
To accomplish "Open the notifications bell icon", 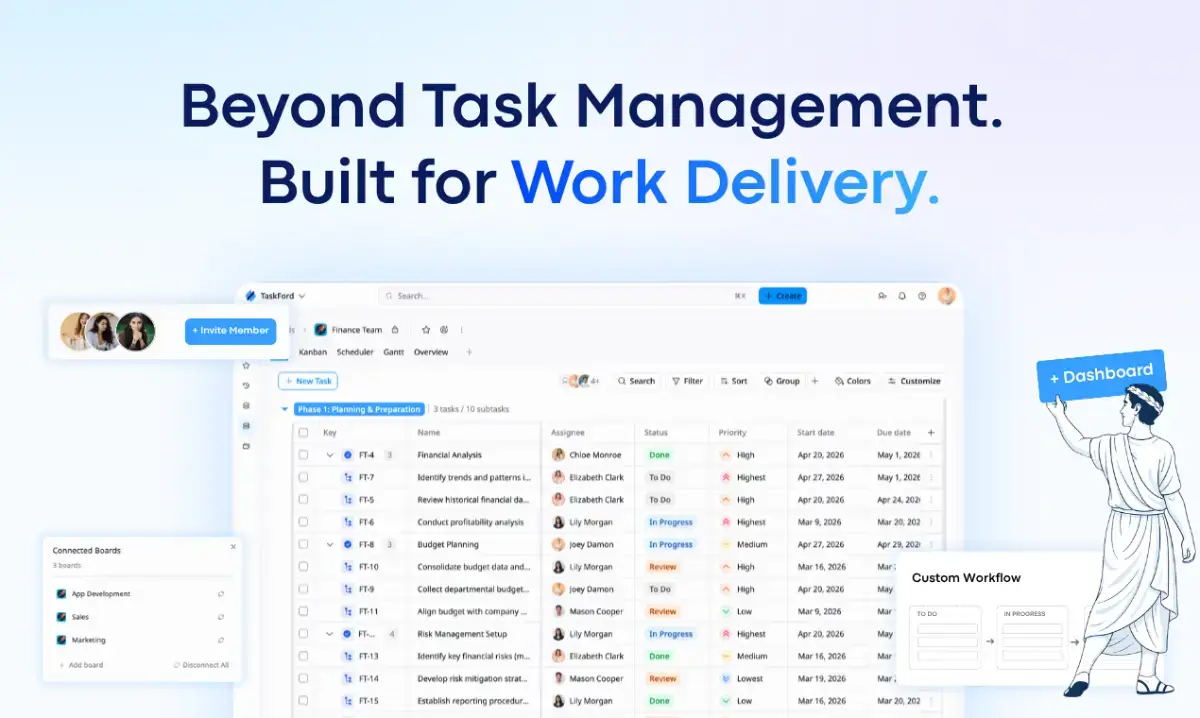I will [902, 296].
